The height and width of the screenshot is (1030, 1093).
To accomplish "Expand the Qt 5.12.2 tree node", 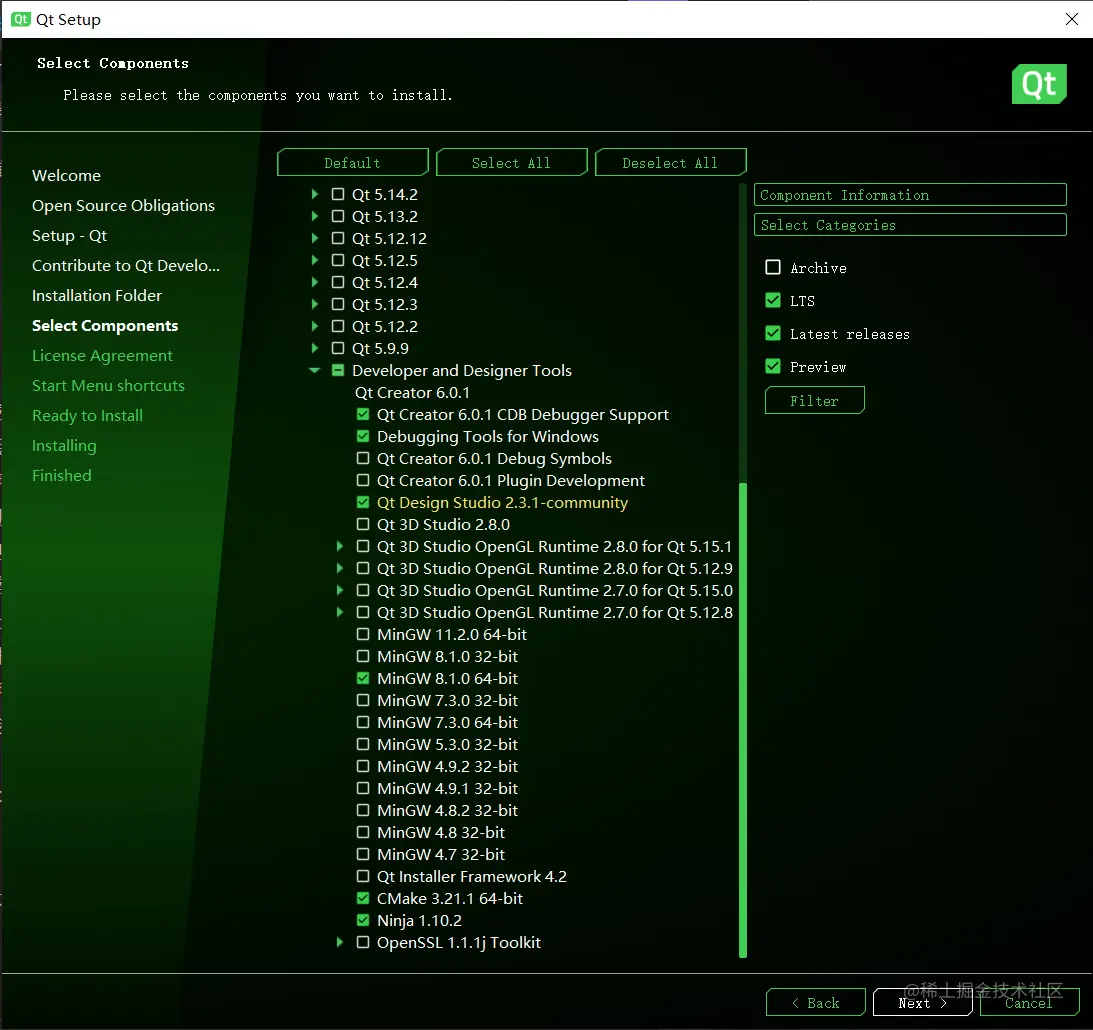I will [314, 326].
